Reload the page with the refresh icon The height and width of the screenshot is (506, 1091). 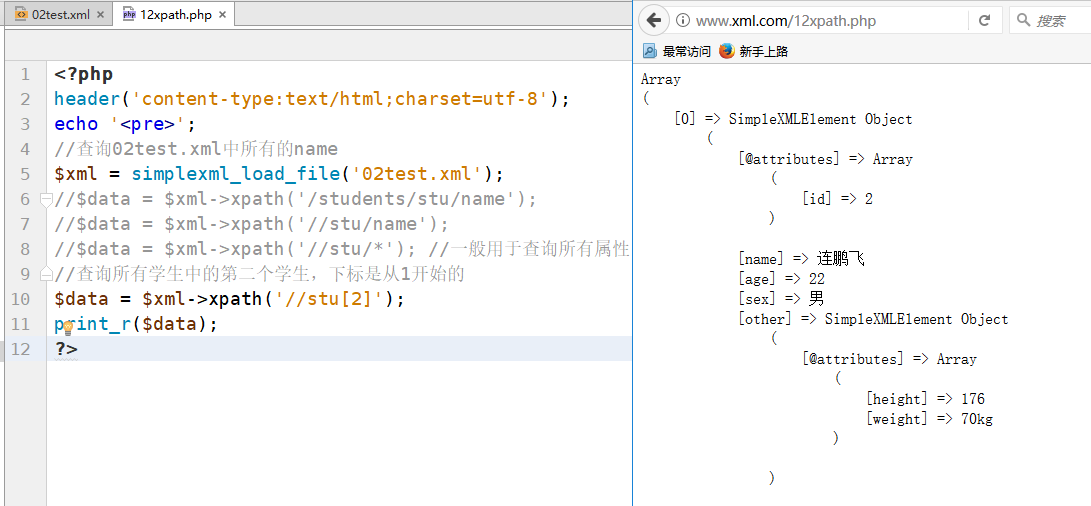[x=984, y=21]
